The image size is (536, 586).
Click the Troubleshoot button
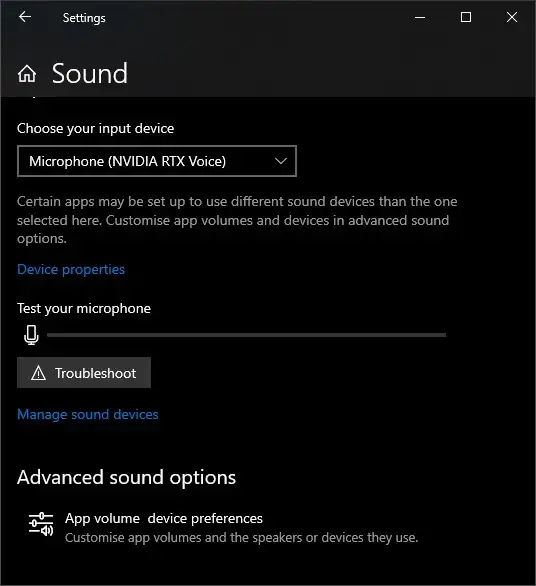(x=84, y=373)
